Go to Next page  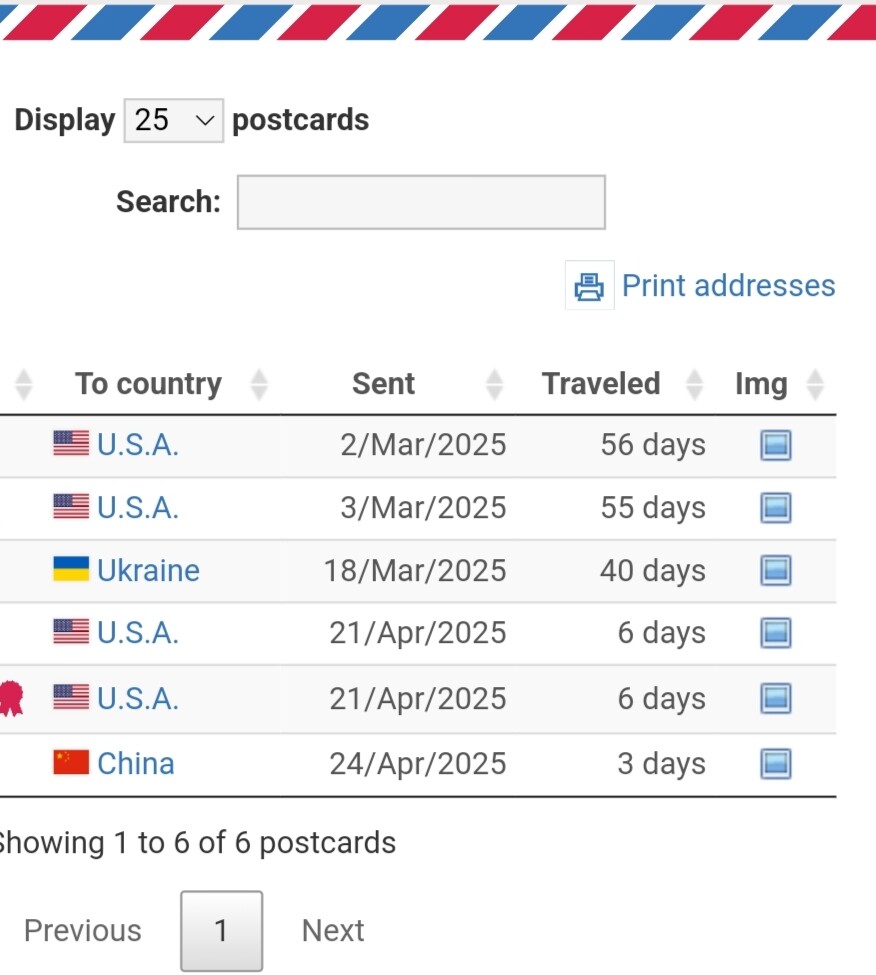[333, 931]
